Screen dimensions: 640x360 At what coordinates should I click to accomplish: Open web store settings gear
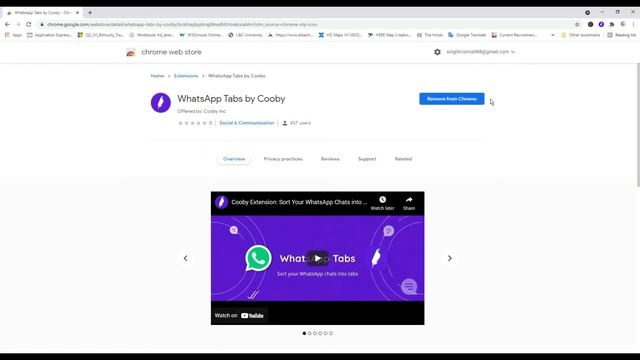click(x=437, y=52)
